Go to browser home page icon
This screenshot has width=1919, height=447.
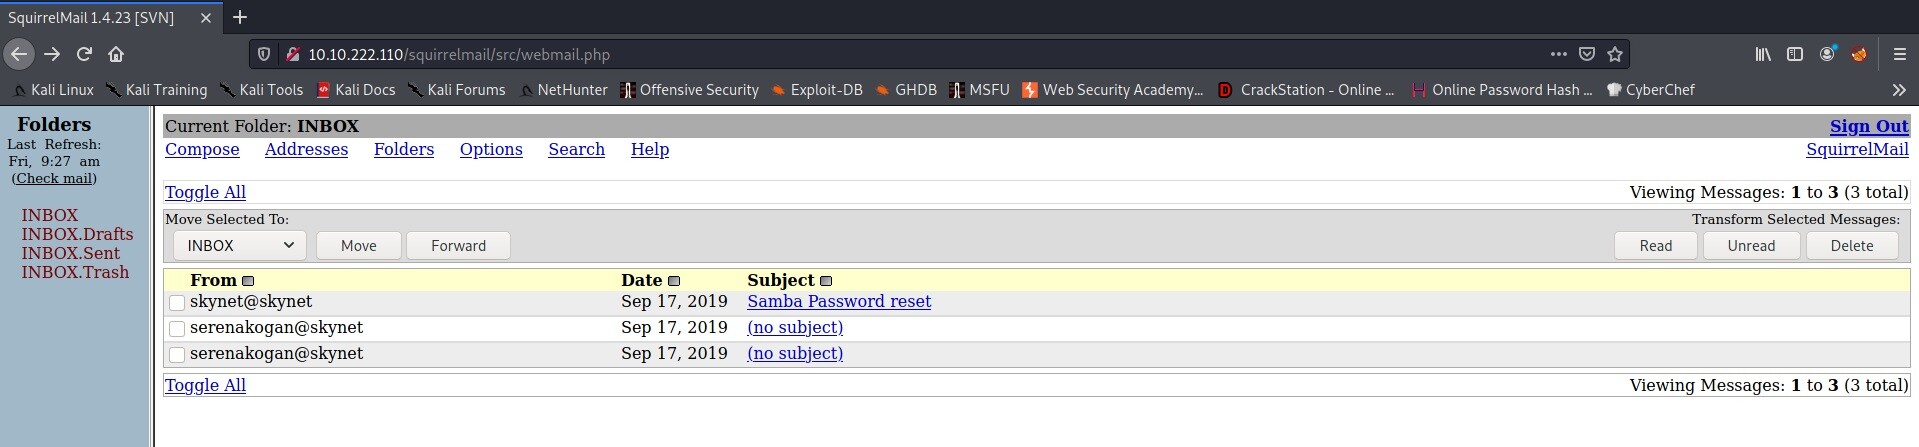116,54
